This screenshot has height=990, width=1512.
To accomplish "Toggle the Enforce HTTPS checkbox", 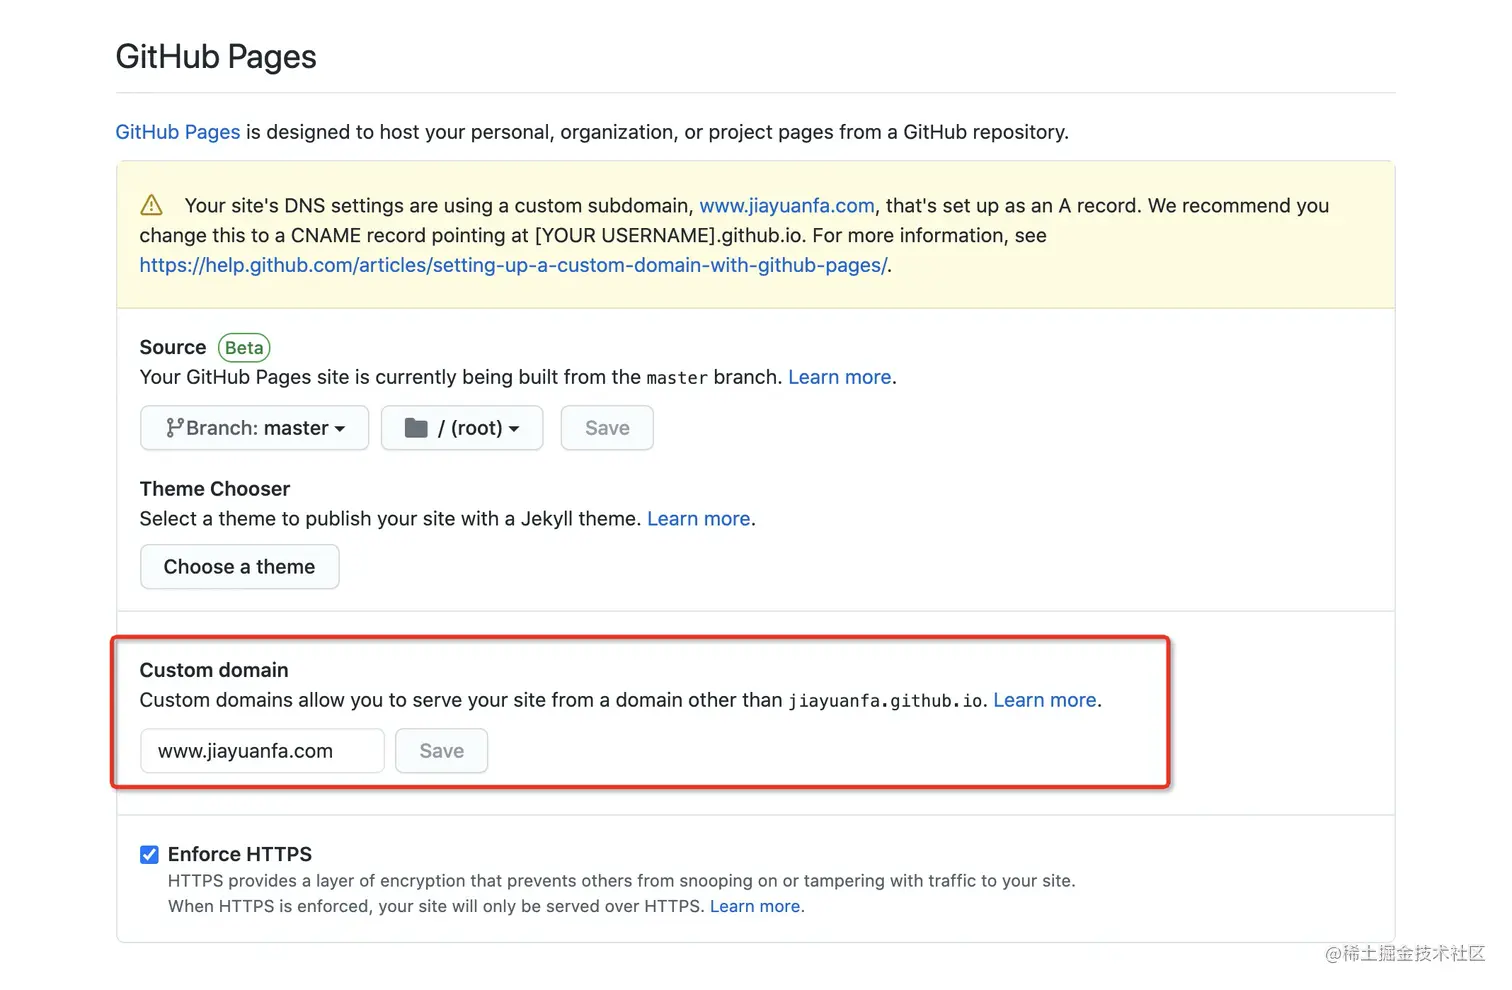I will [x=149, y=855].
